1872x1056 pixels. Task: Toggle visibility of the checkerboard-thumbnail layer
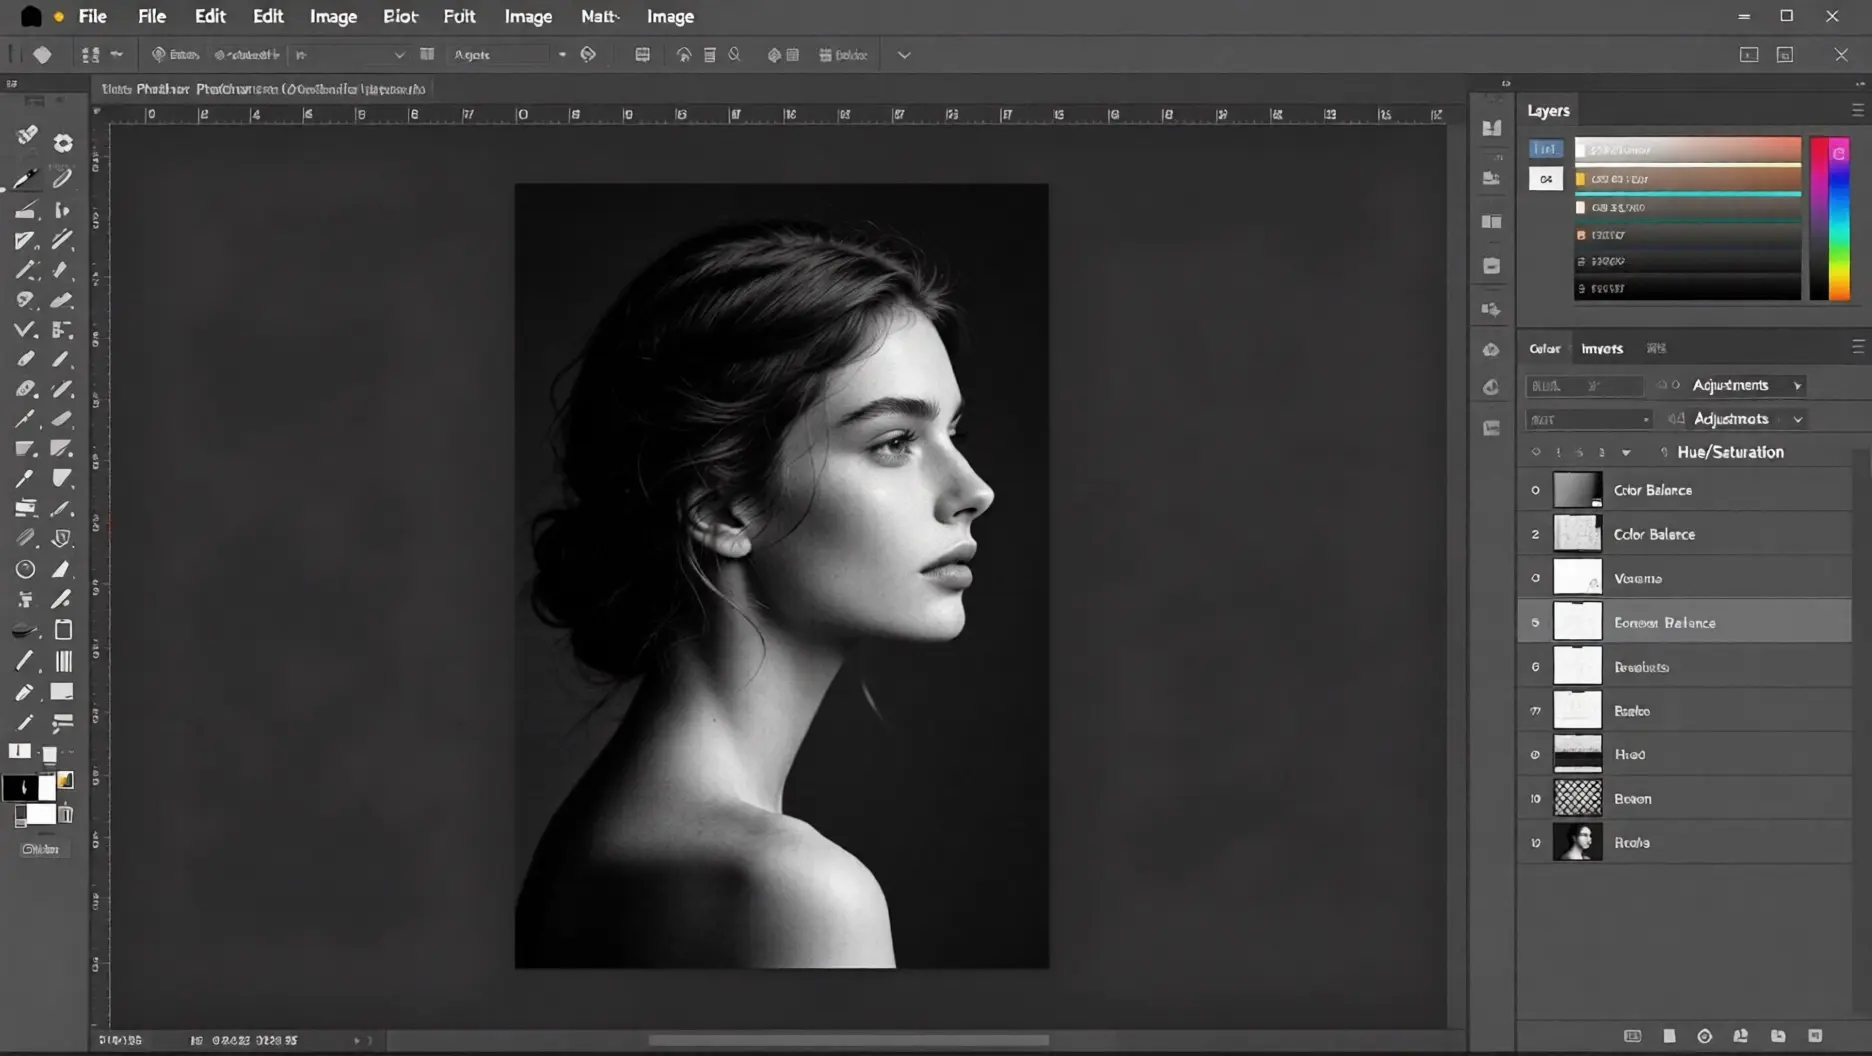pyautogui.click(x=1535, y=799)
